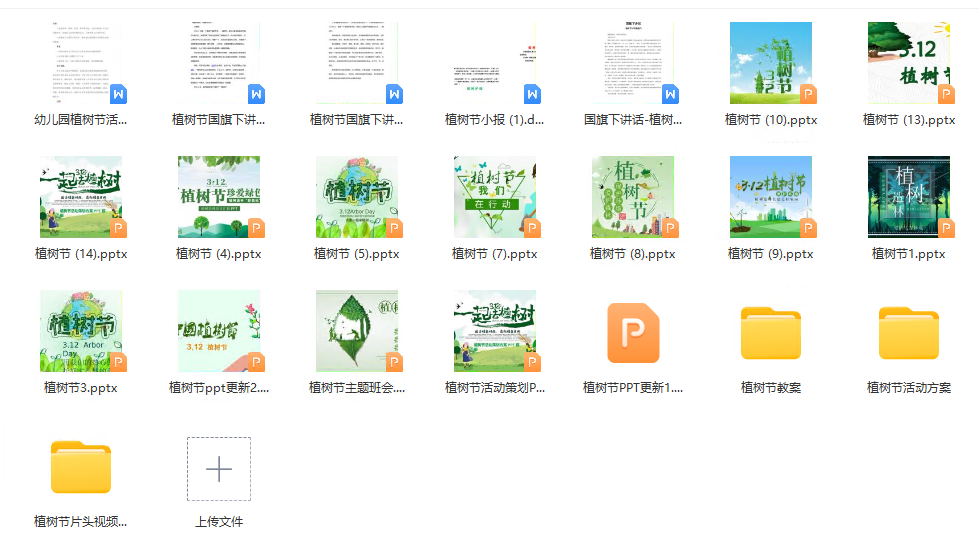This screenshot has height=540, width=979.
Task: Open the 植树节片头视频 folder
Action: [80, 468]
